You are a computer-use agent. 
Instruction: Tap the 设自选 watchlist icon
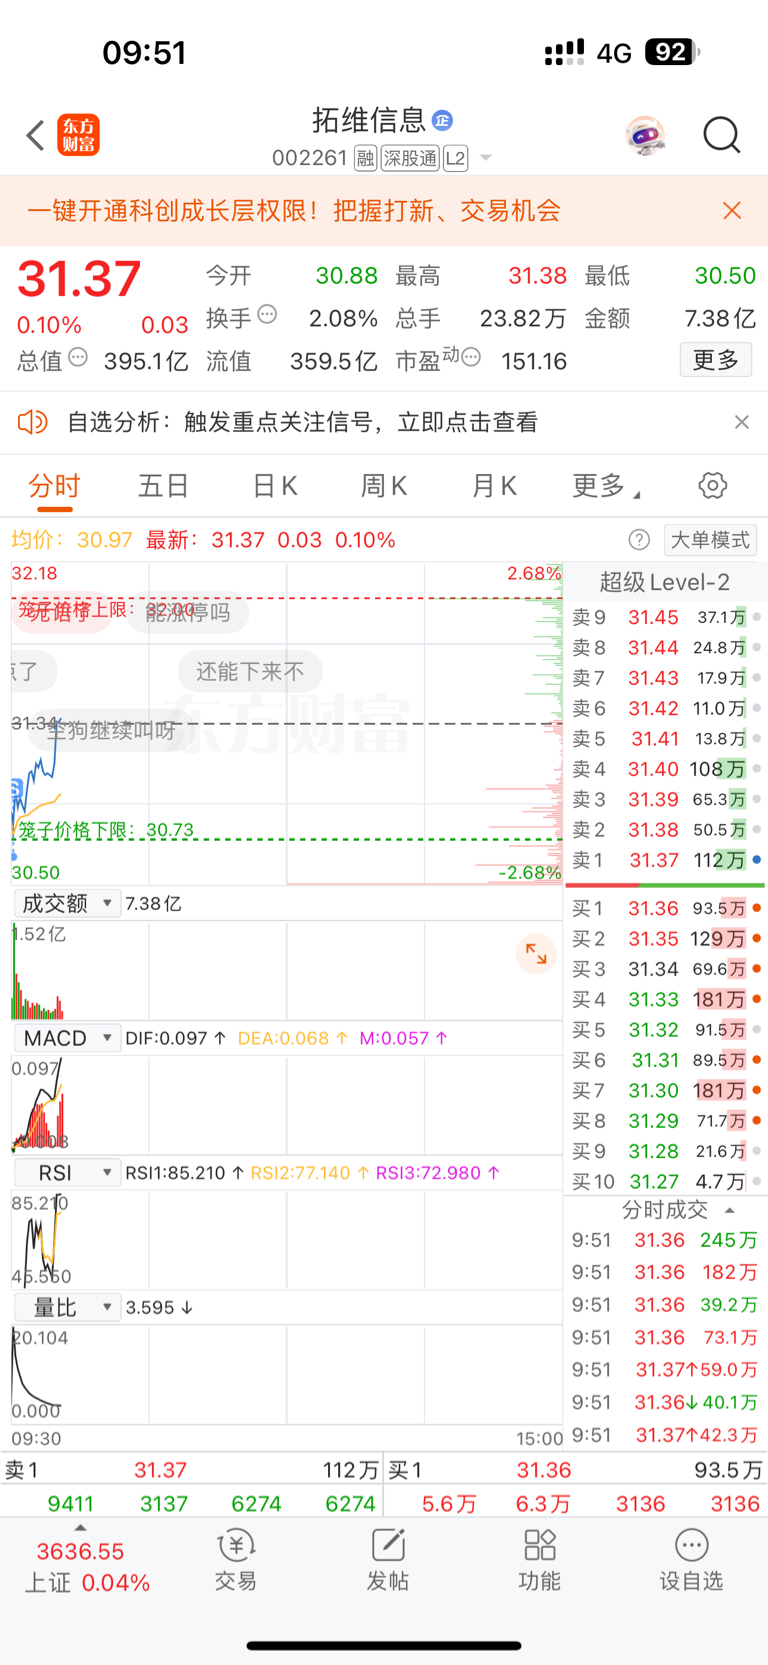(x=691, y=1560)
